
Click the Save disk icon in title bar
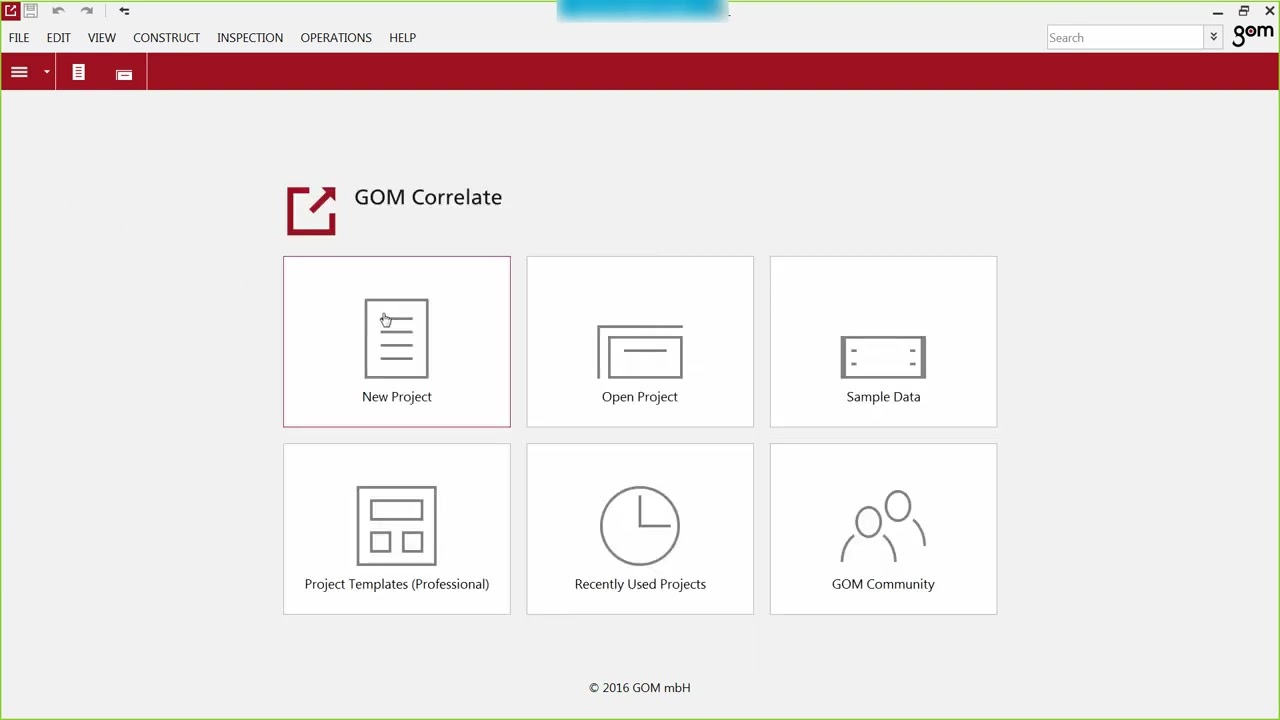[31, 11]
